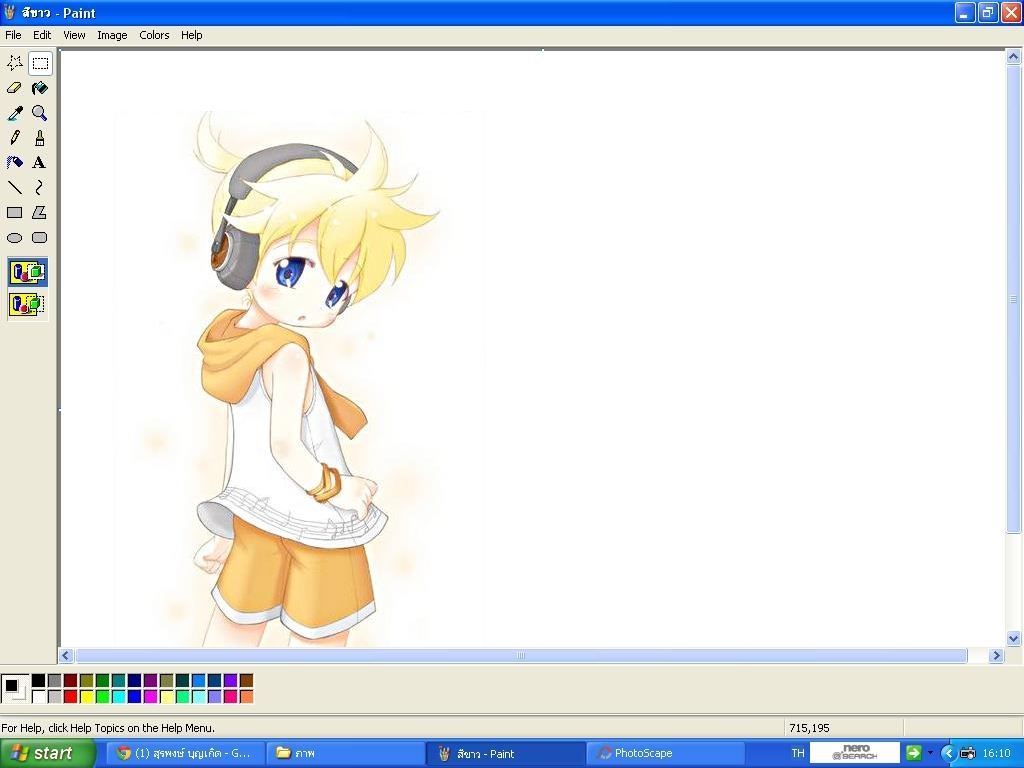The height and width of the screenshot is (768, 1024).
Task: Click the status bar help message text
Action: coord(108,728)
